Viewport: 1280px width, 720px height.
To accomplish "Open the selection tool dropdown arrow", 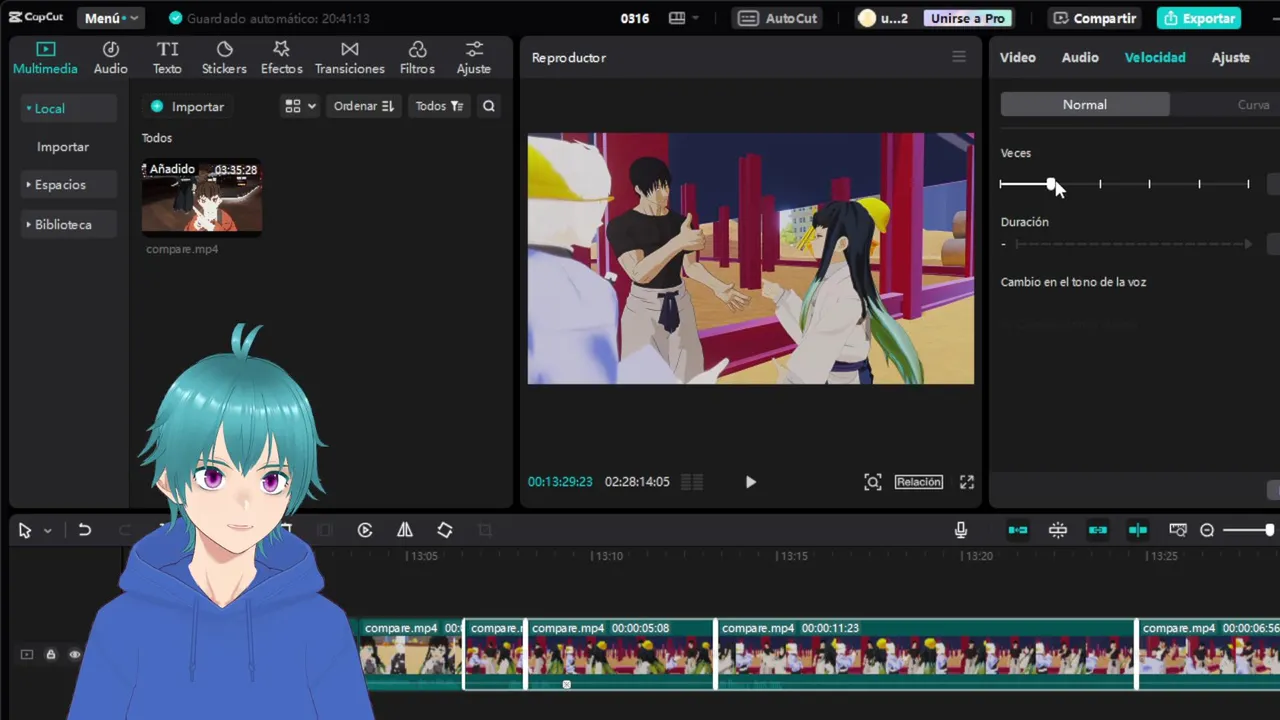I will click(47, 531).
